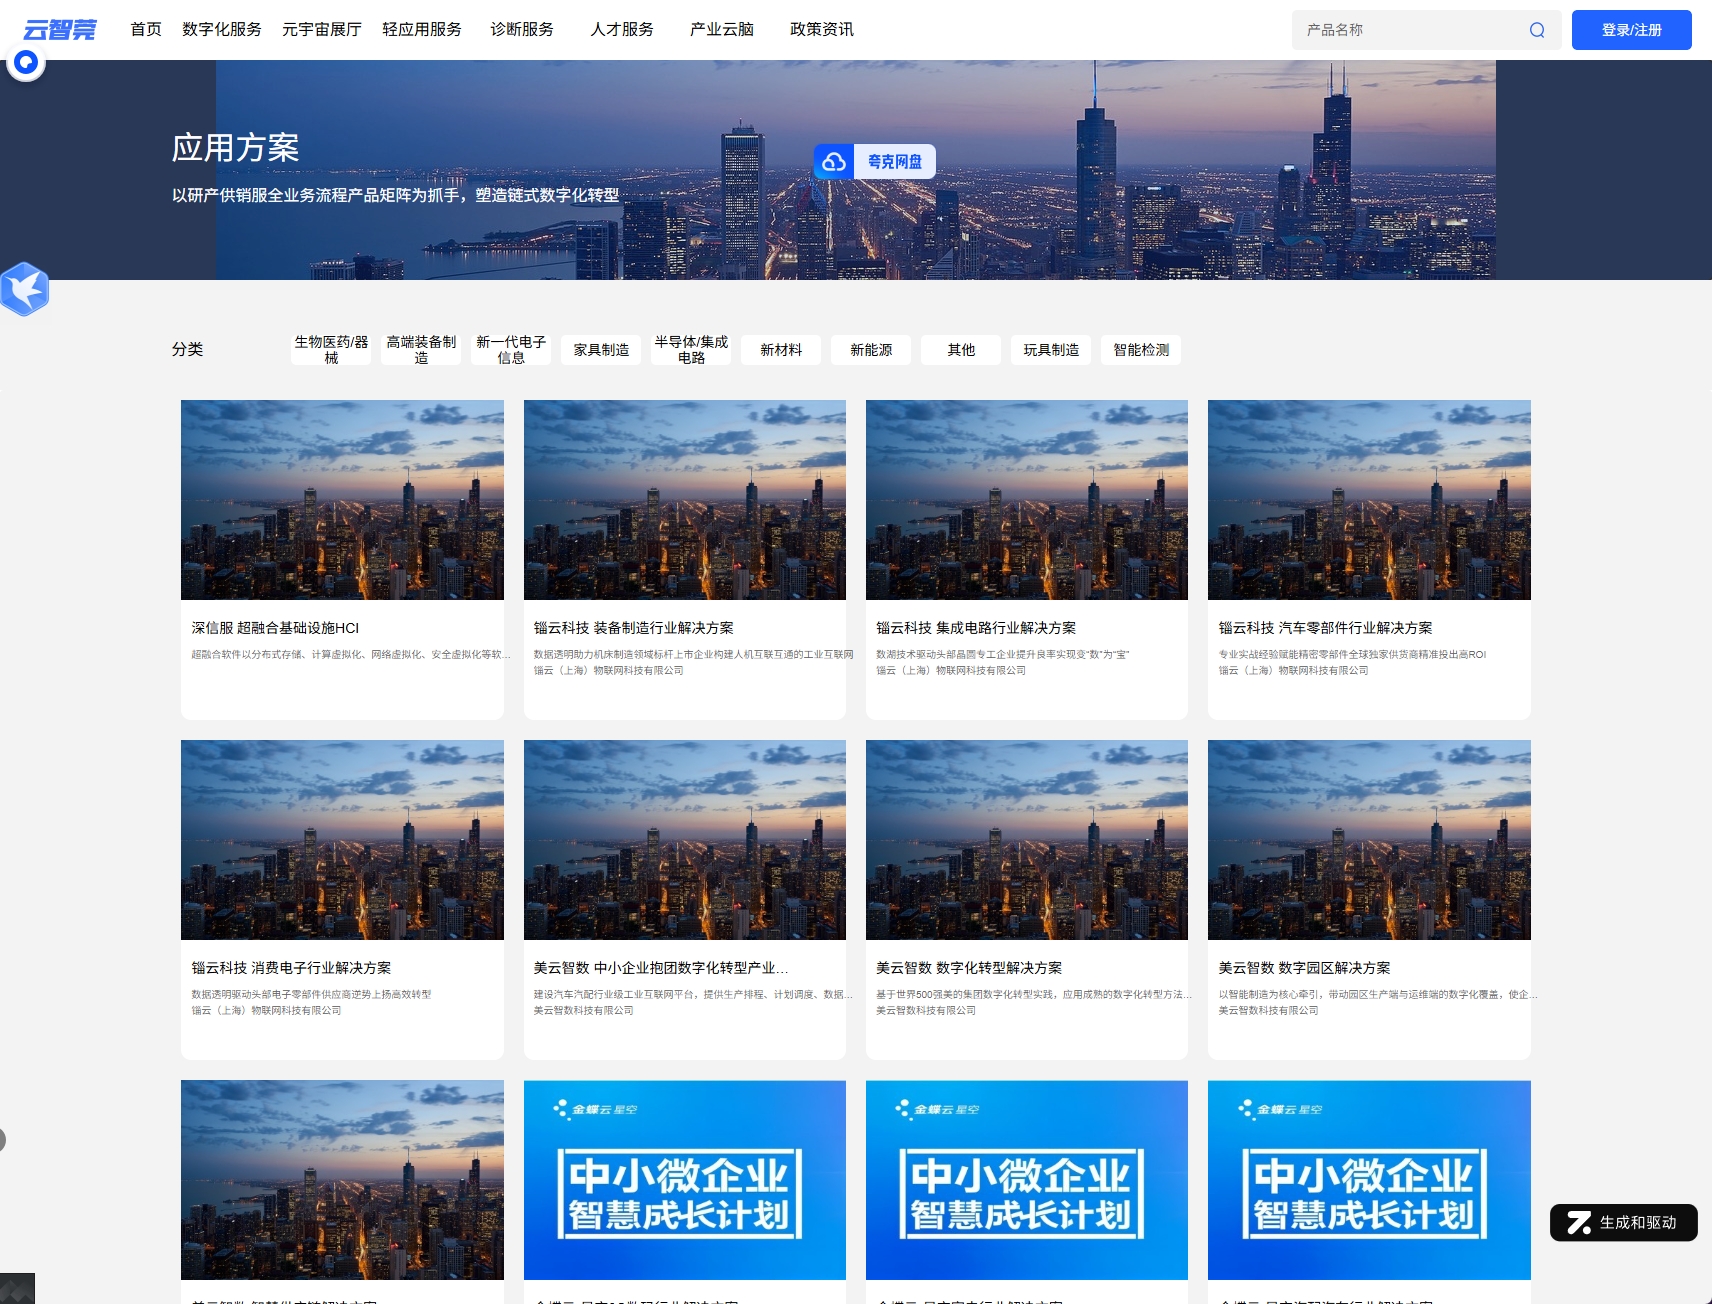
Task: Click the blue circular floating icon below logo
Action: click(x=26, y=63)
